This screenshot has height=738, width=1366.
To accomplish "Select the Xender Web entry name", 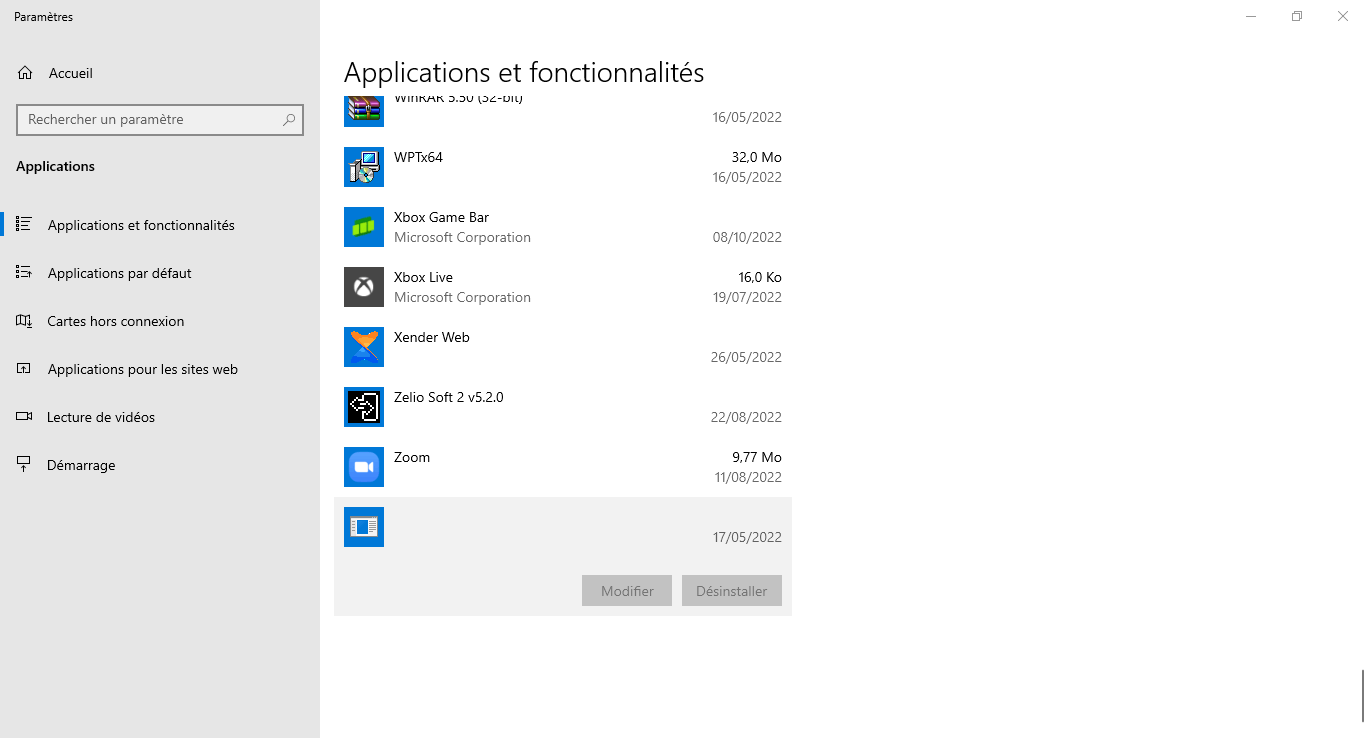I will coord(432,337).
